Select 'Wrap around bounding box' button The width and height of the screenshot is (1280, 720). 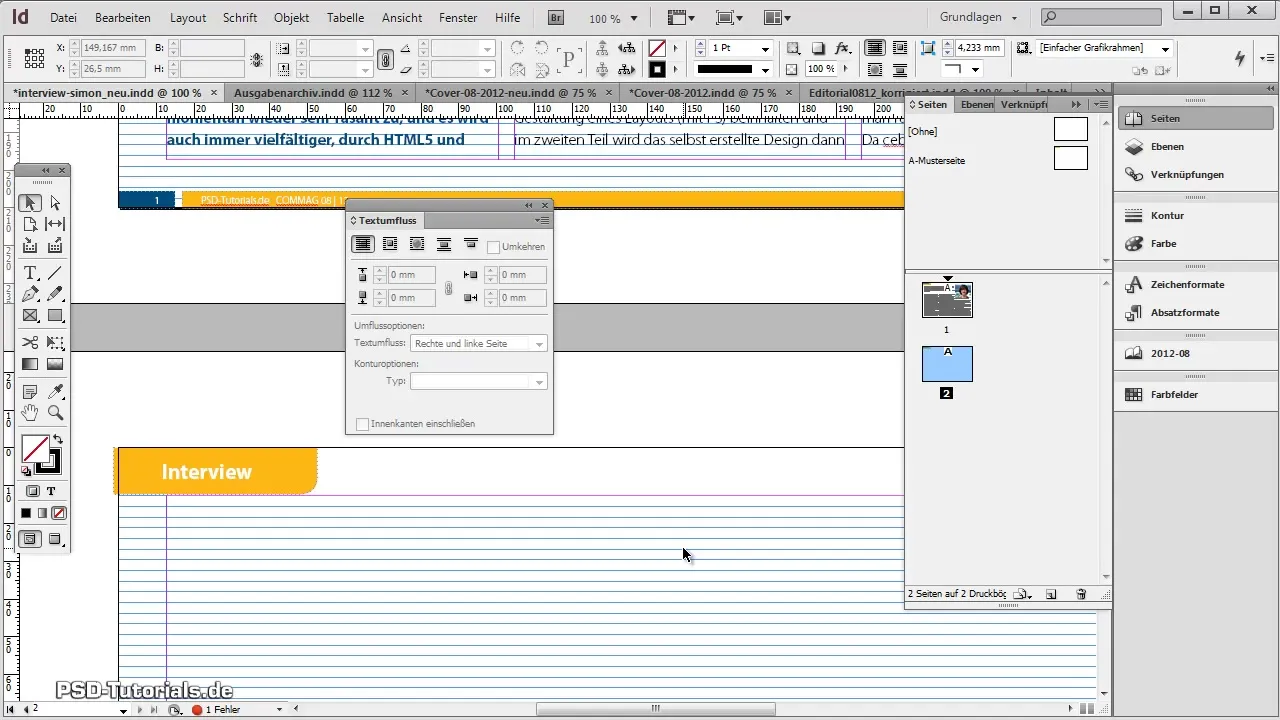[390, 244]
